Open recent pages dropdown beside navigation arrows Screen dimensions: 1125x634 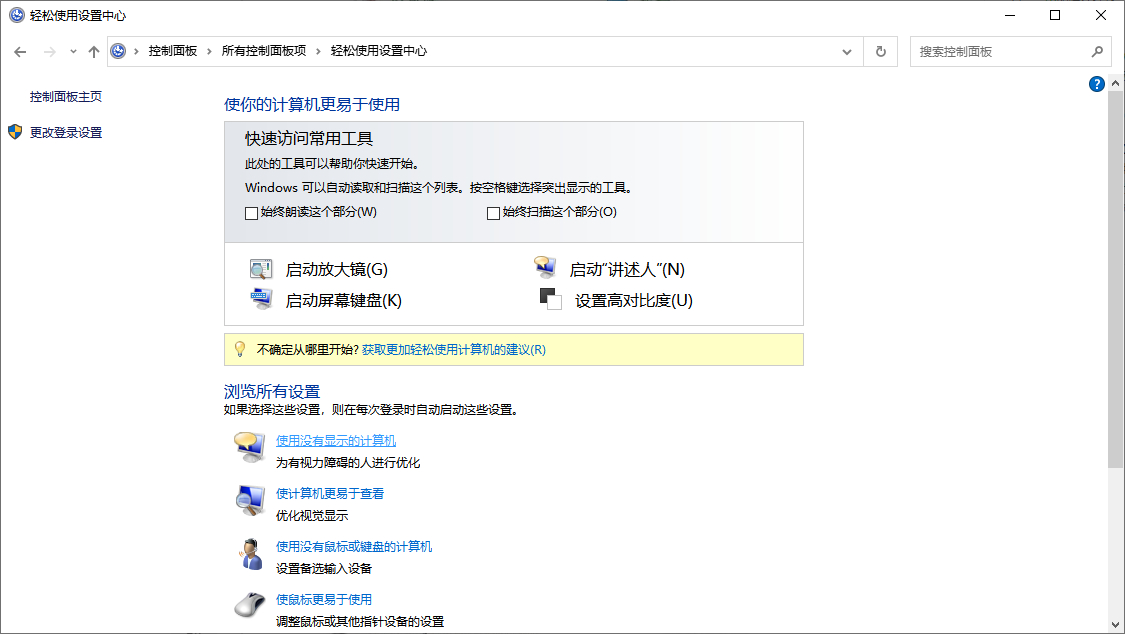tap(72, 51)
